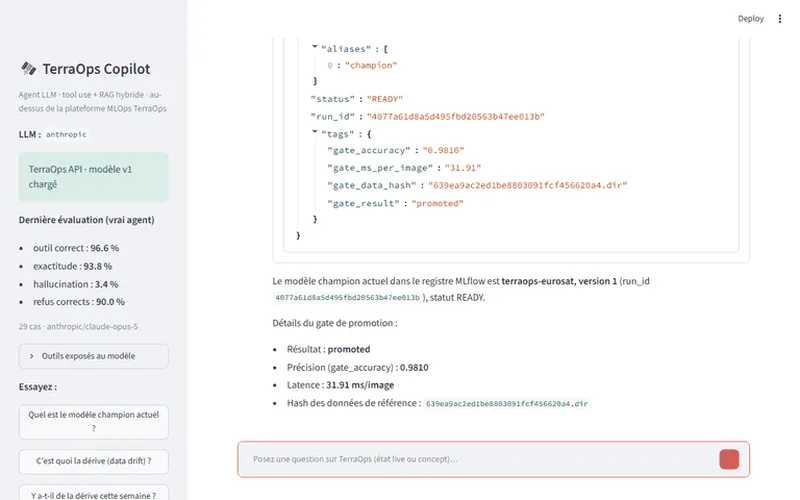Click the "gate_result" JSON key
The image size is (800, 500).
coord(363,204)
